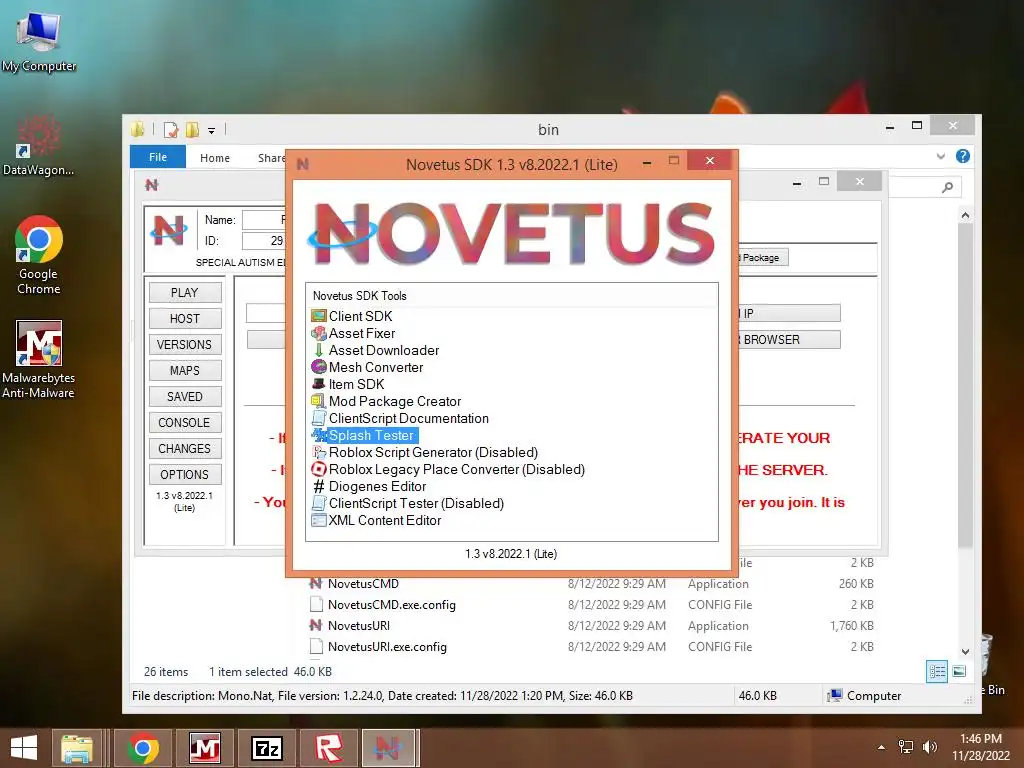Select the Asset Fixer icon
This screenshot has width=1024, height=768.
(319, 333)
